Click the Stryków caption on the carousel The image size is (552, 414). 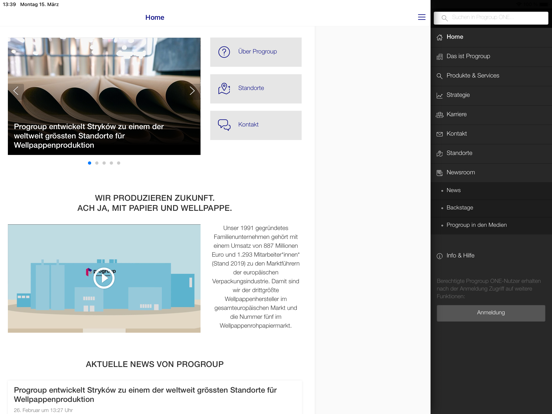click(89, 136)
